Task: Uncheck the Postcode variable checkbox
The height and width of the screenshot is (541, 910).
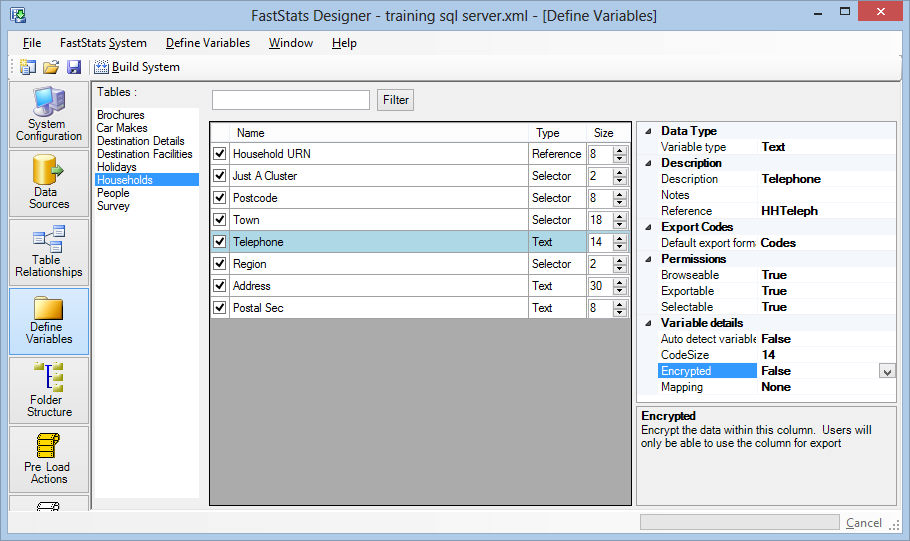Action: 219,198
